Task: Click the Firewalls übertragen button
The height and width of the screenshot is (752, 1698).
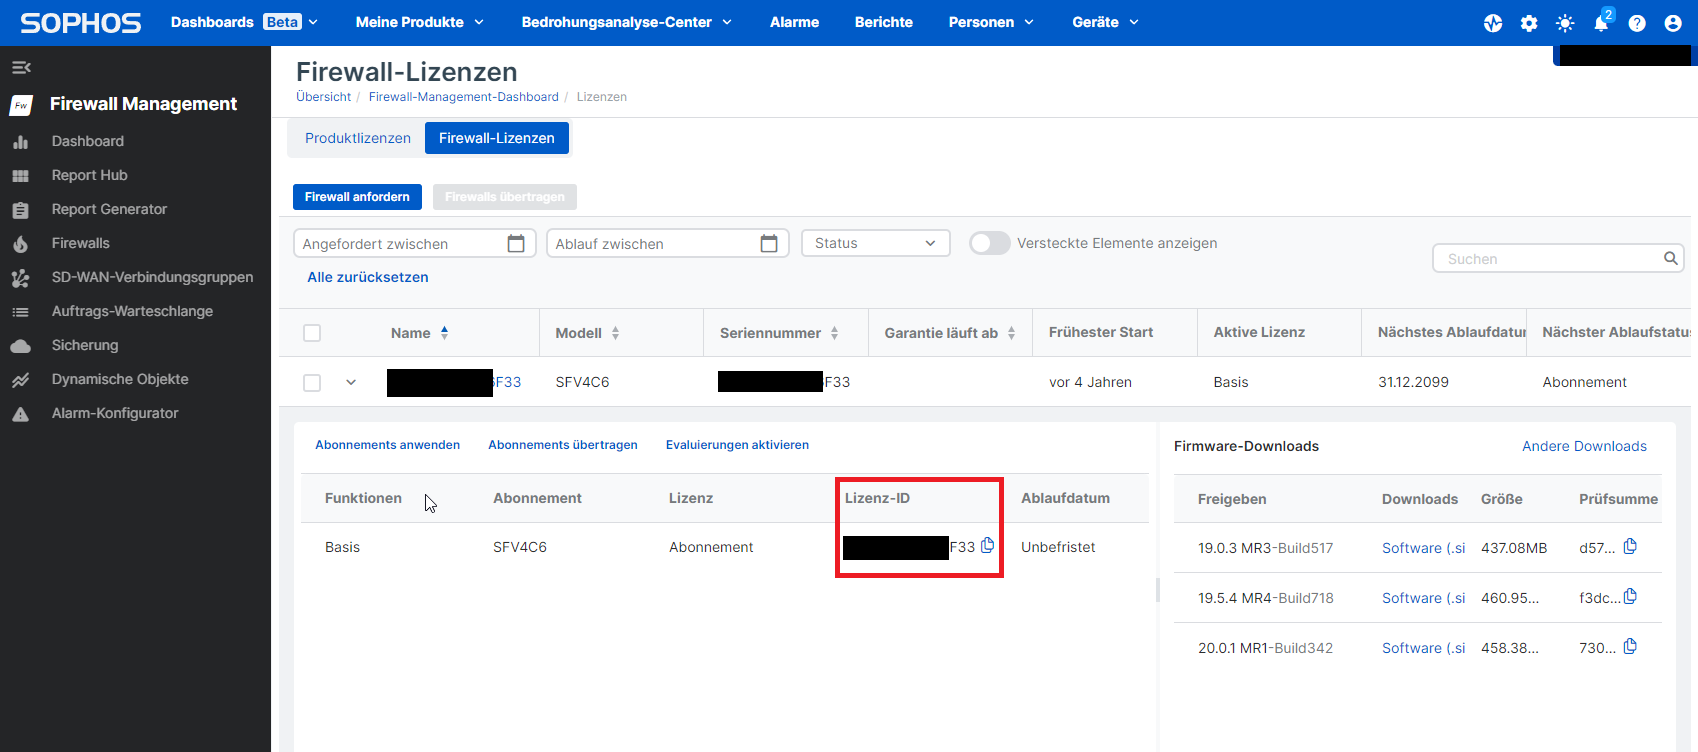Action: click(x=505, y=197)
